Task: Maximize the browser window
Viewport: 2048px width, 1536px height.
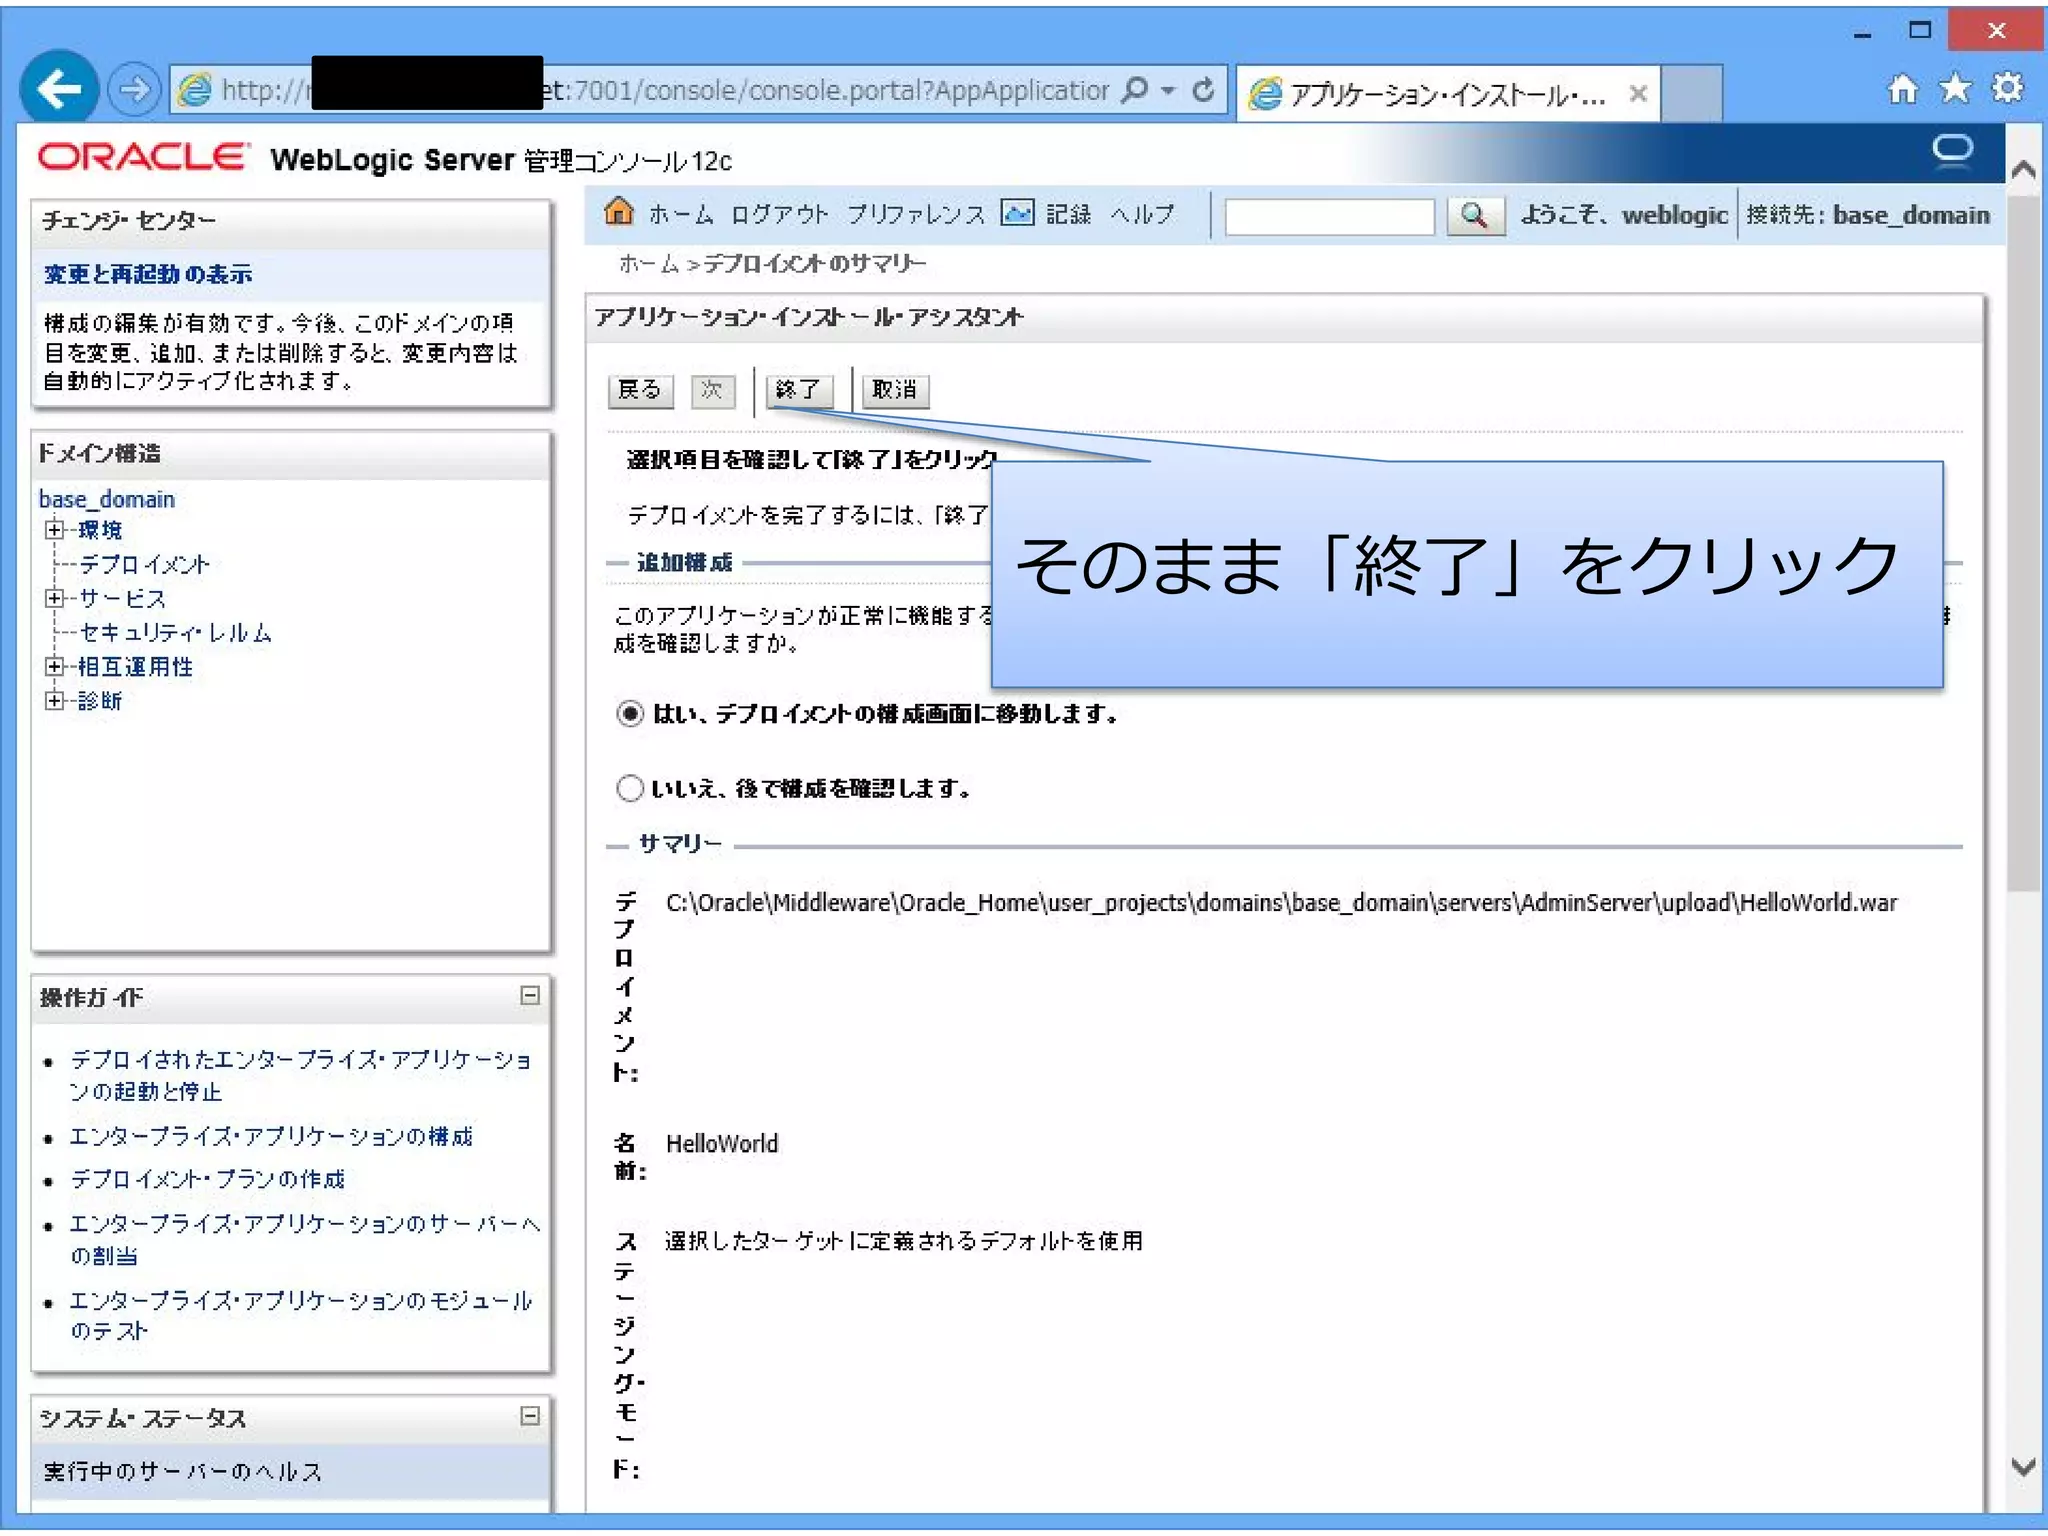Action: [1920, 31]
